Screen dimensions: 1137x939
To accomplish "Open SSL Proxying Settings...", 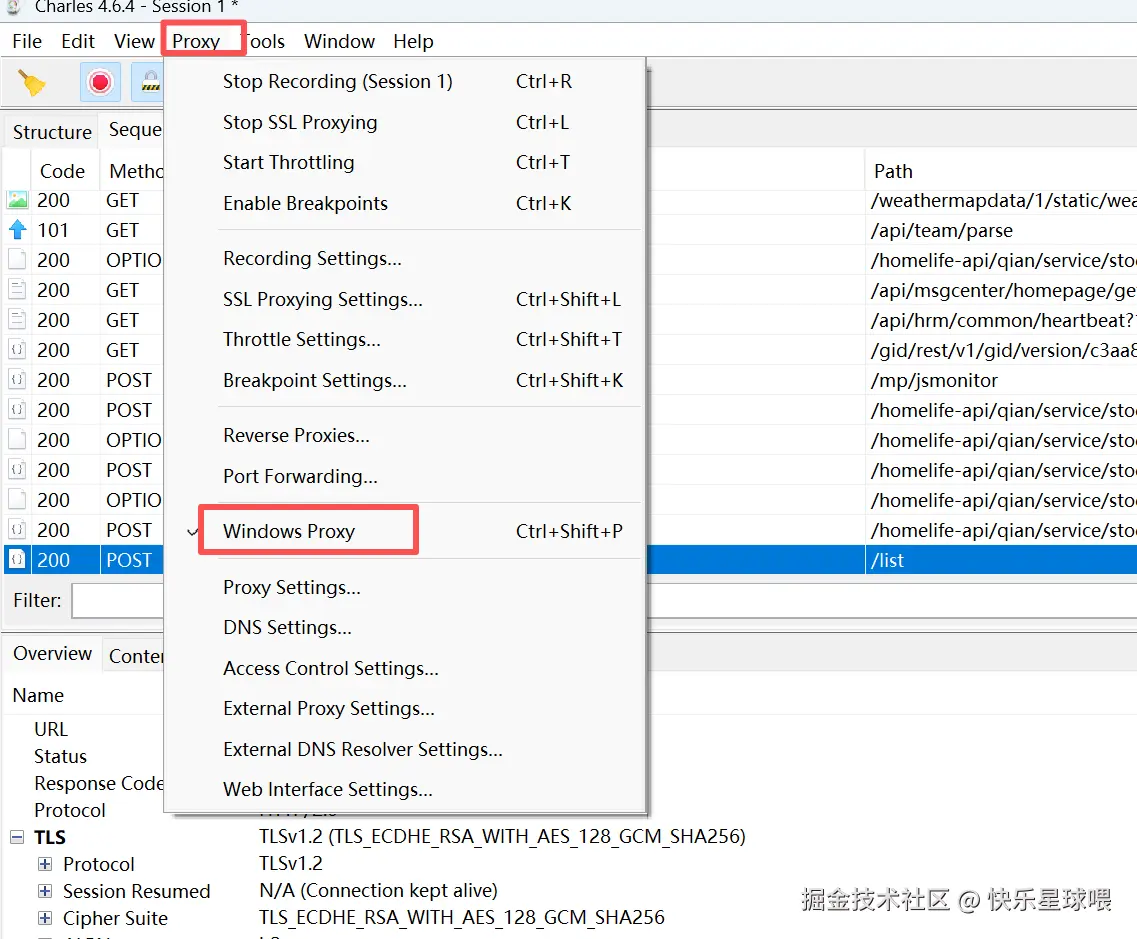I will coord(406,299).
